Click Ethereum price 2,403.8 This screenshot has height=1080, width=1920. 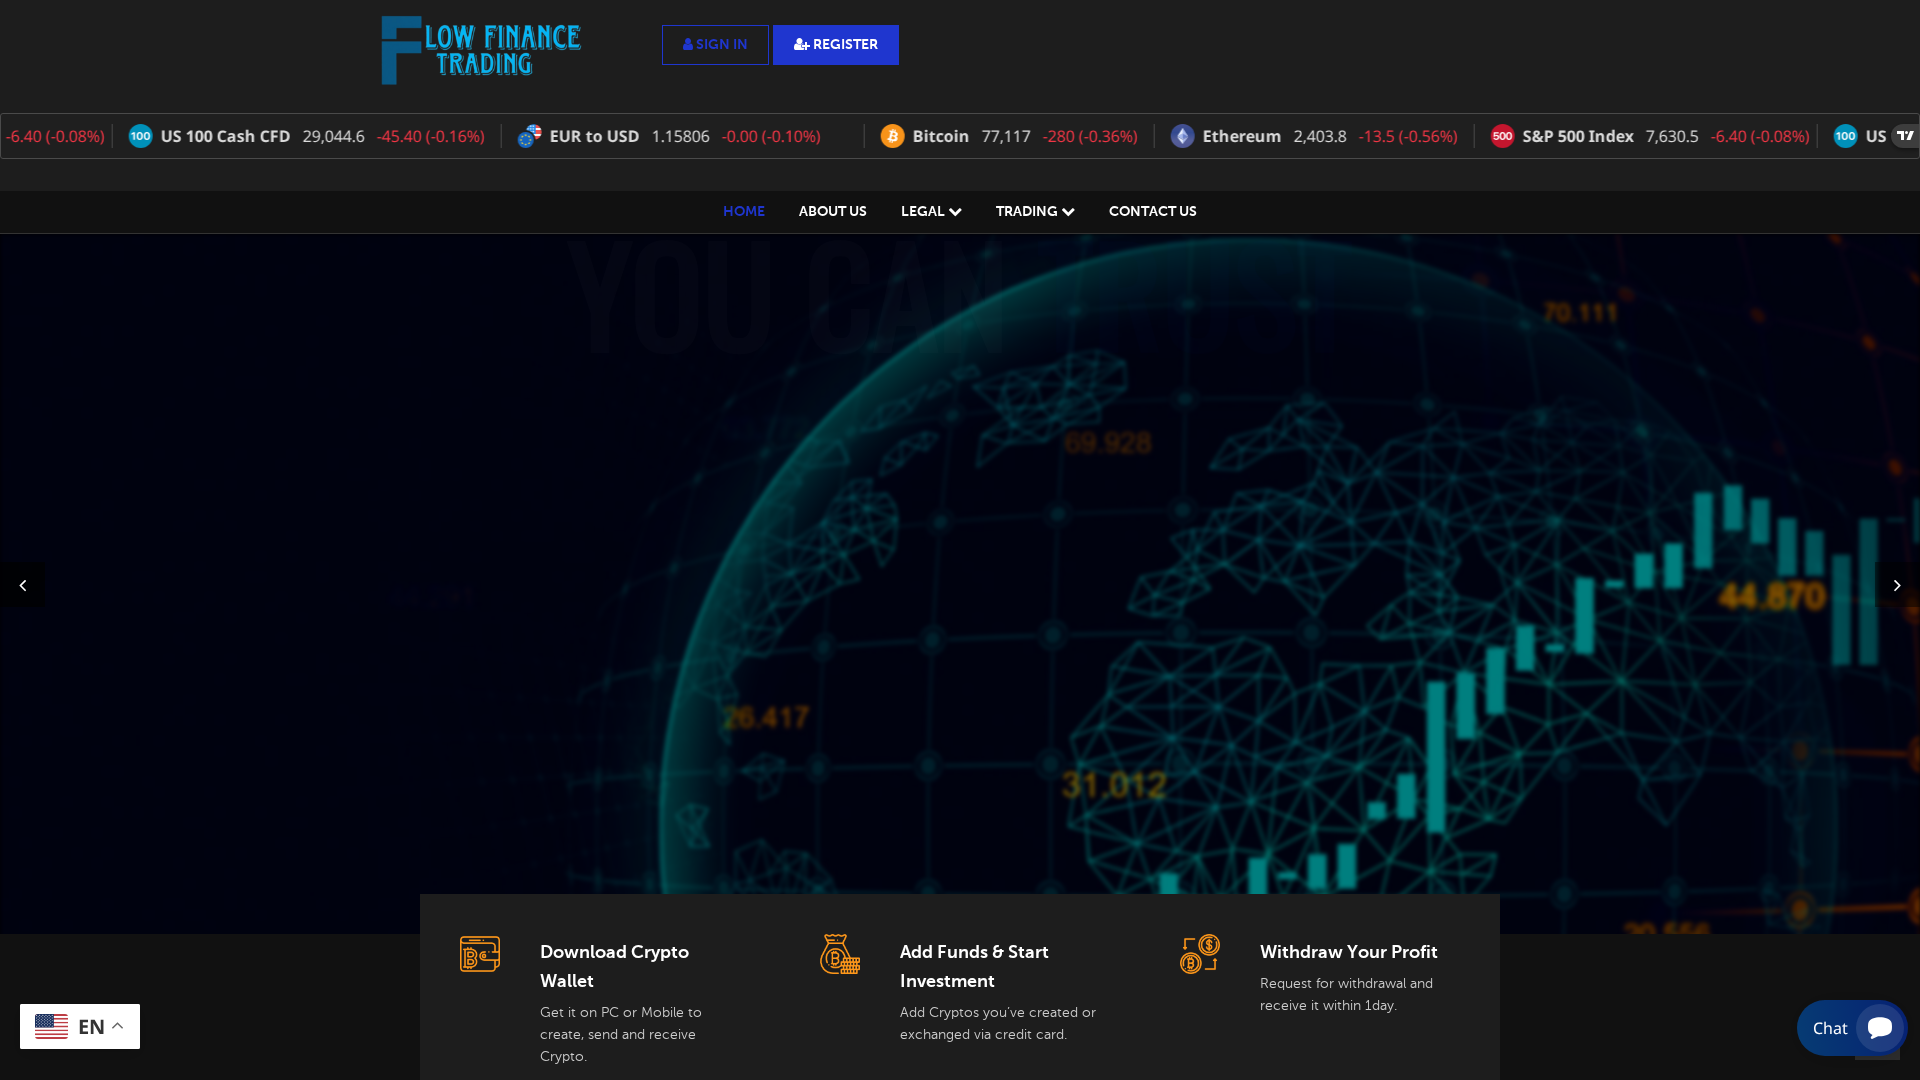1320,136
